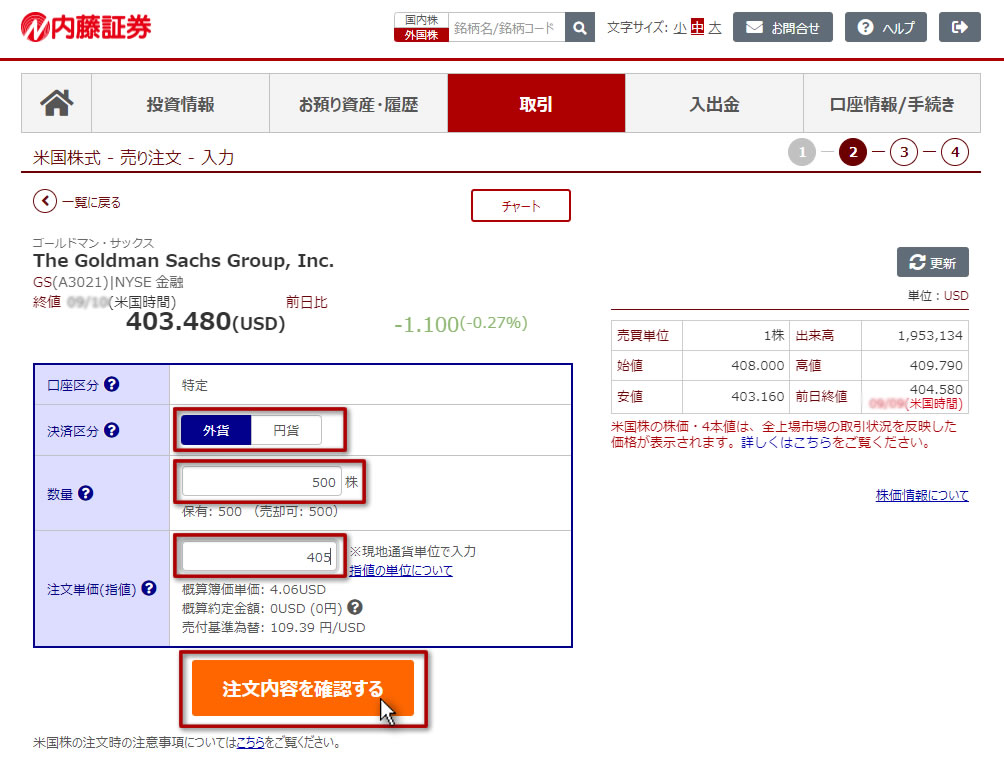Open the チャート button
The height and width of the screenshot is (767, 1004).
[521, 206]
